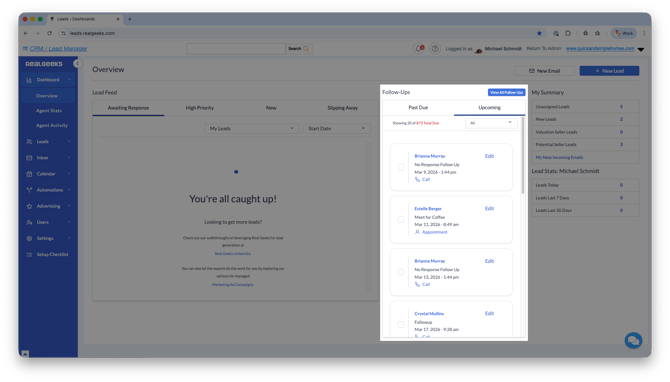Check the Estelle Berger follow-up box

point(401,220)
